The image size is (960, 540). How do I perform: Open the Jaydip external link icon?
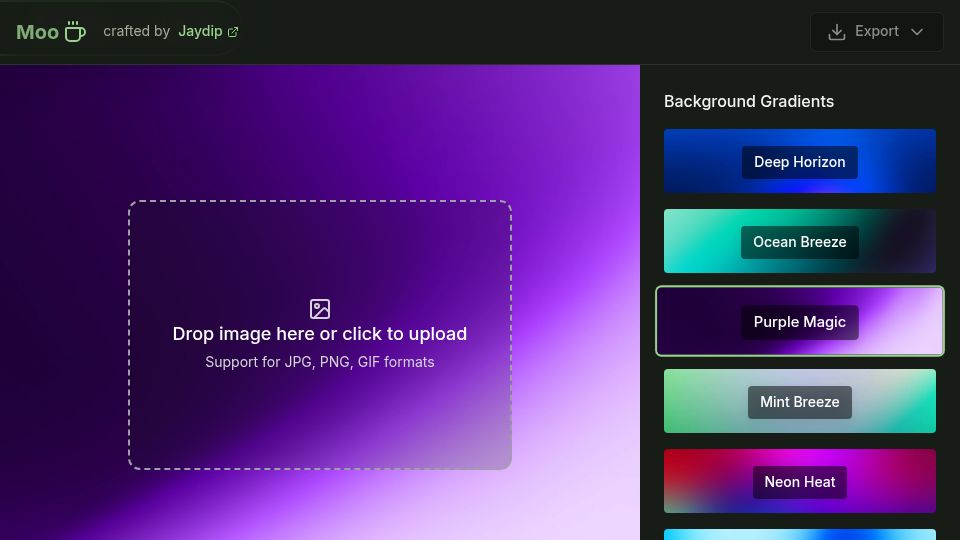click(x=233, y=32)
